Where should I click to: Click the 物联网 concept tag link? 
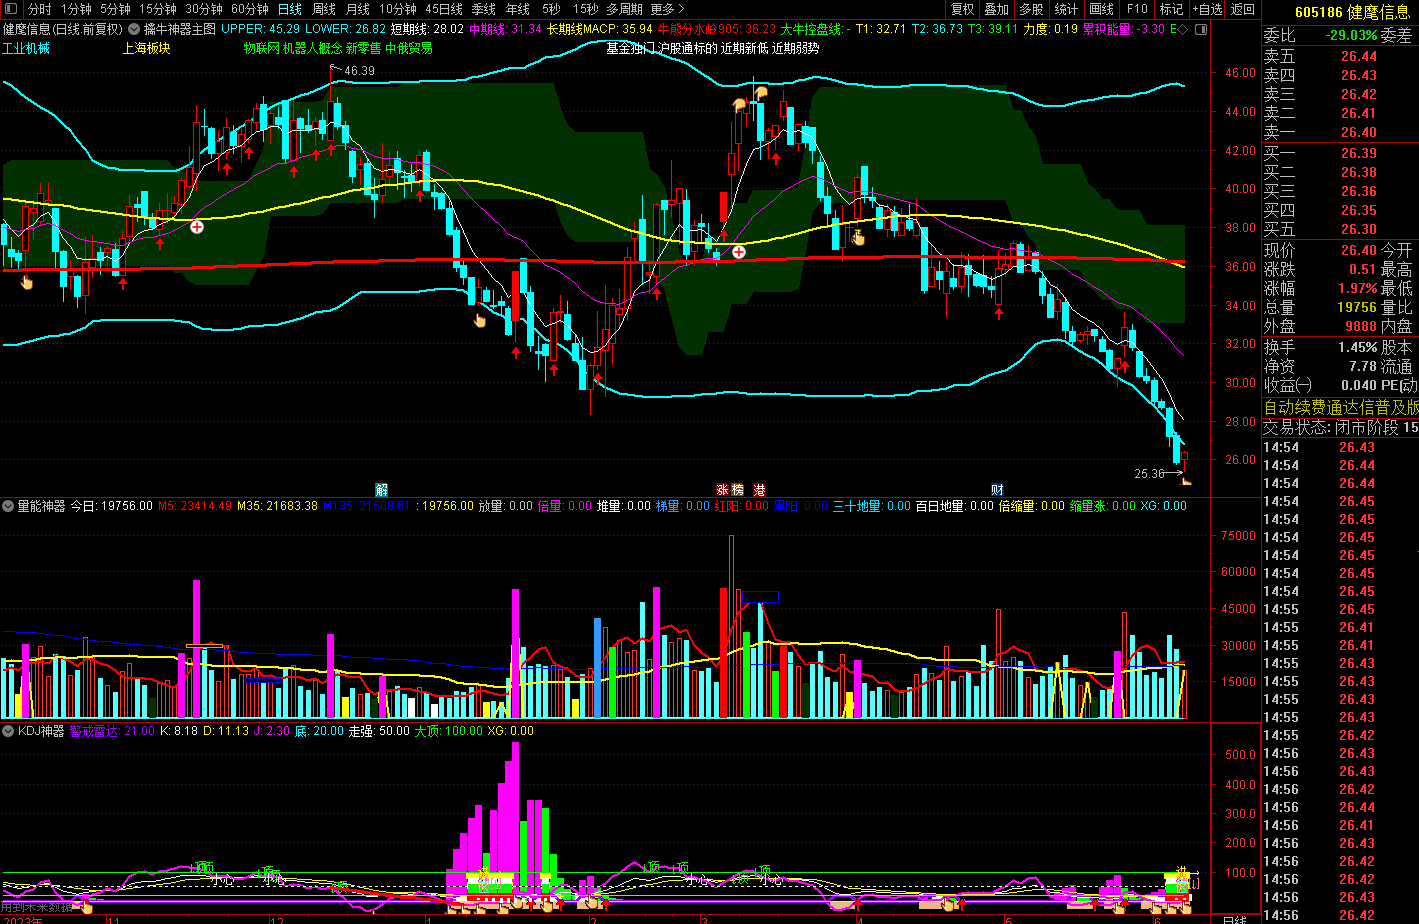[x=261, y=48]
